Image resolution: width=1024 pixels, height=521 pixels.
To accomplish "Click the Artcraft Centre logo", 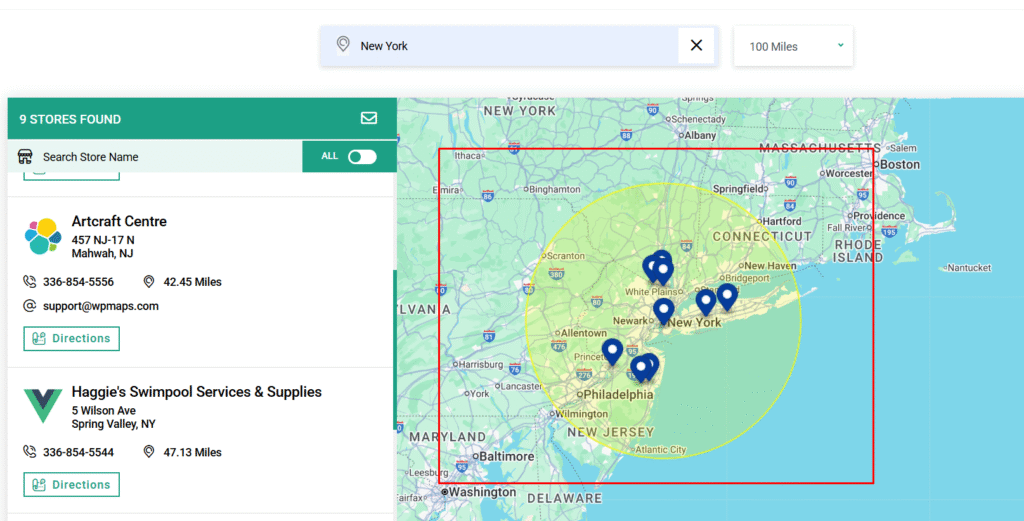I will click(x=43, y=236).
